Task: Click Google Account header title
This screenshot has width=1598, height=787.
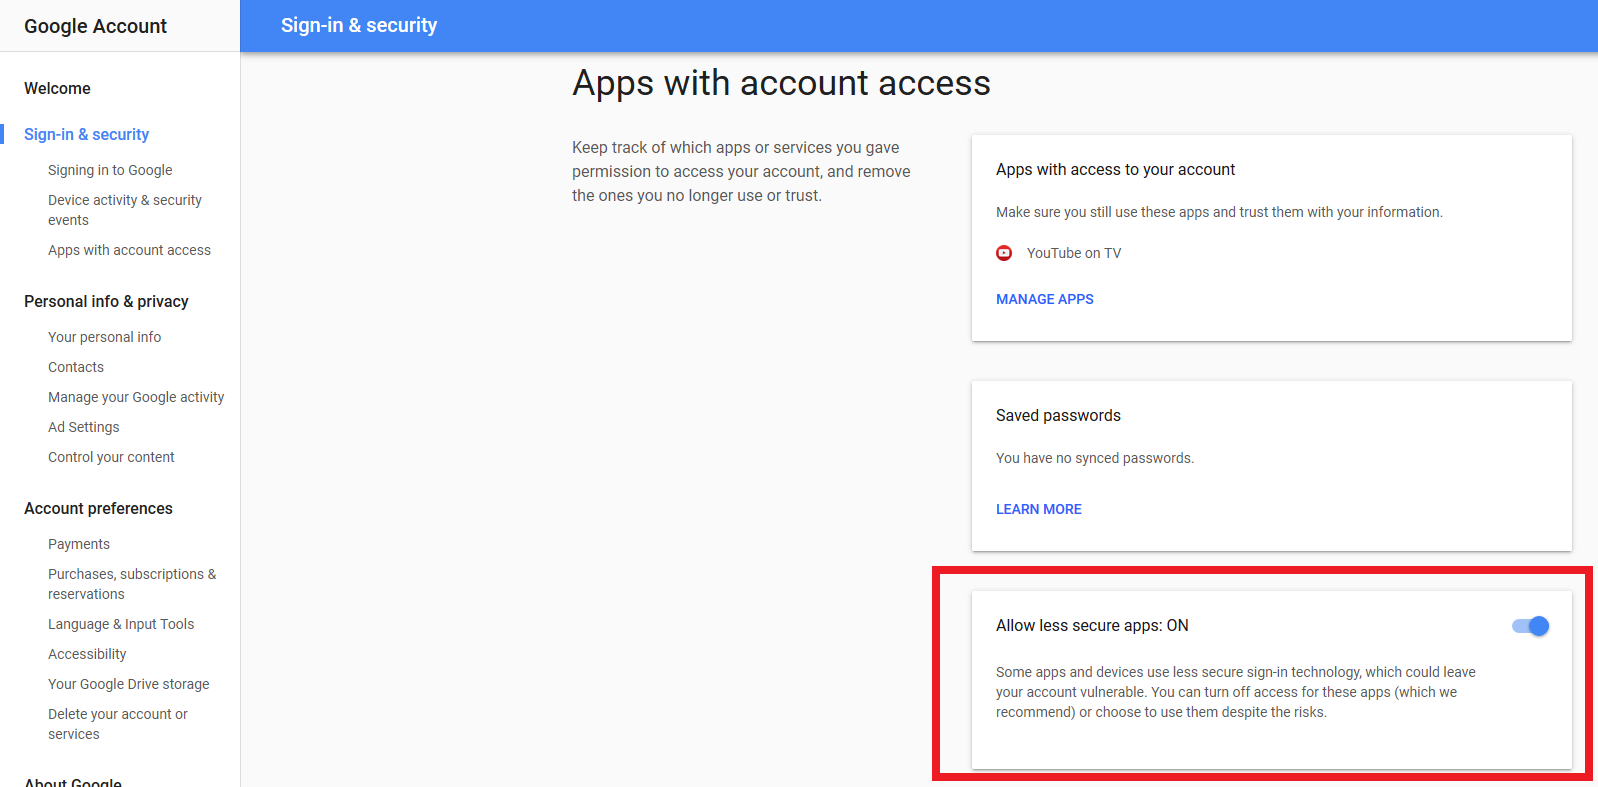Action: point(95,26)
